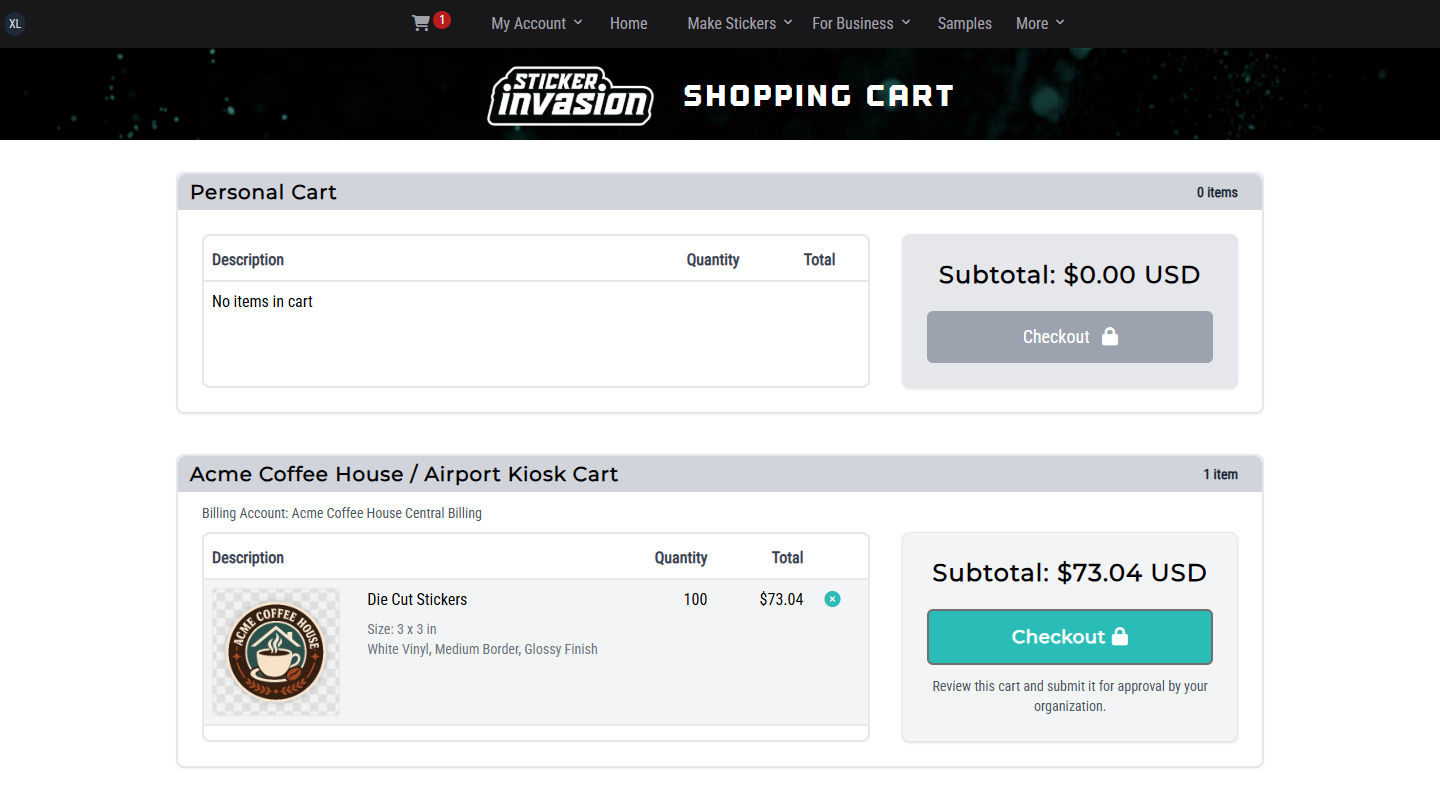Expand the More menu
This screenshot has height=797, width=1440.
pyautogui.click(x=1040, y=23)
